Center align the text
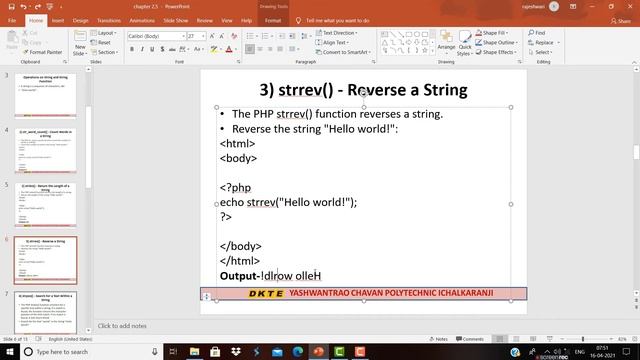The width and height of the screenshot is (640, 360). click(260, 49)
